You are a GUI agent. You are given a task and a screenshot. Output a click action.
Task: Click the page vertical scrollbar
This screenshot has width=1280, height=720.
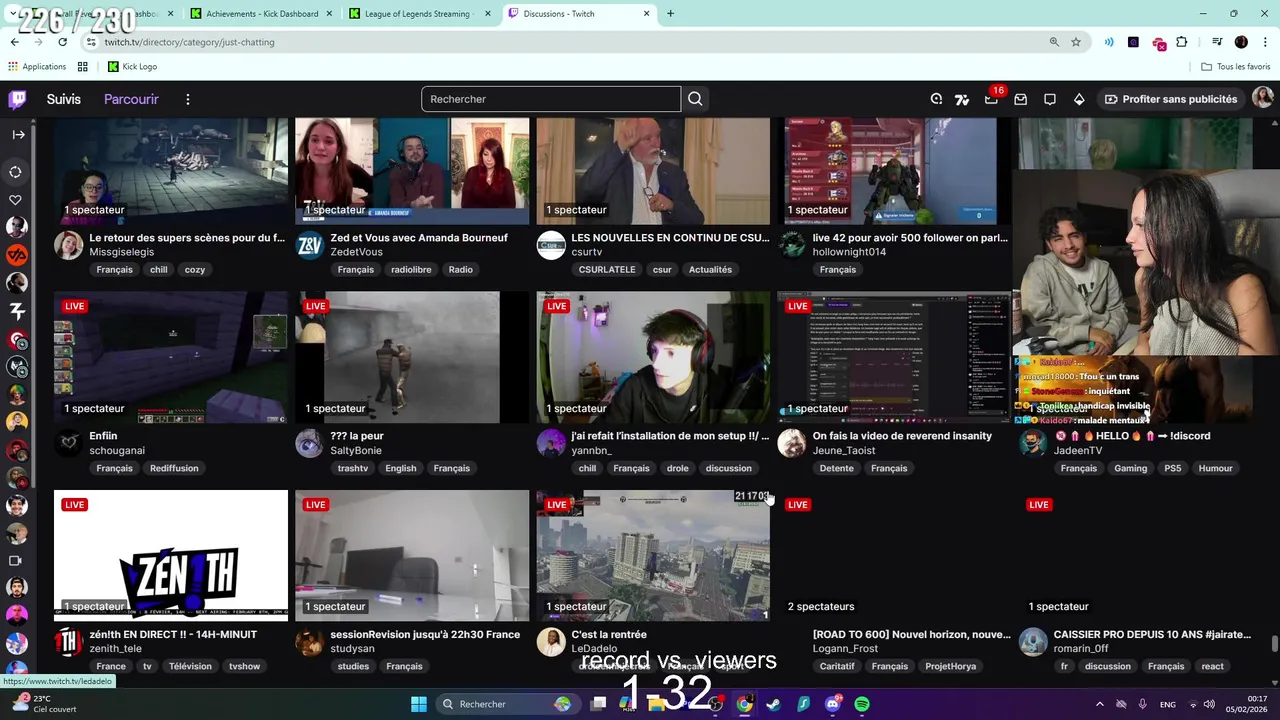click(x=1274, y=642)
